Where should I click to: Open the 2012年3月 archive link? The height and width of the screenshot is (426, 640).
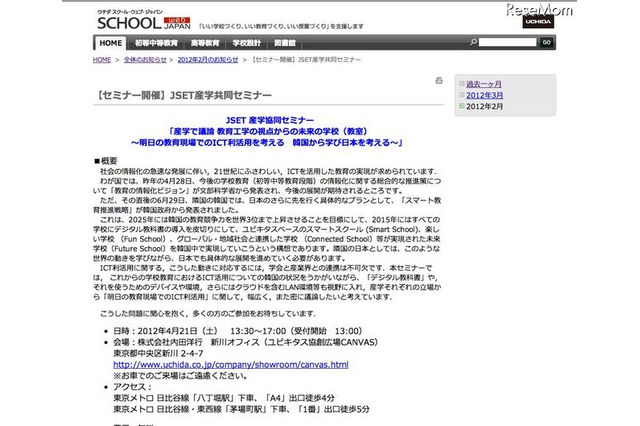(x=484, y=95)
